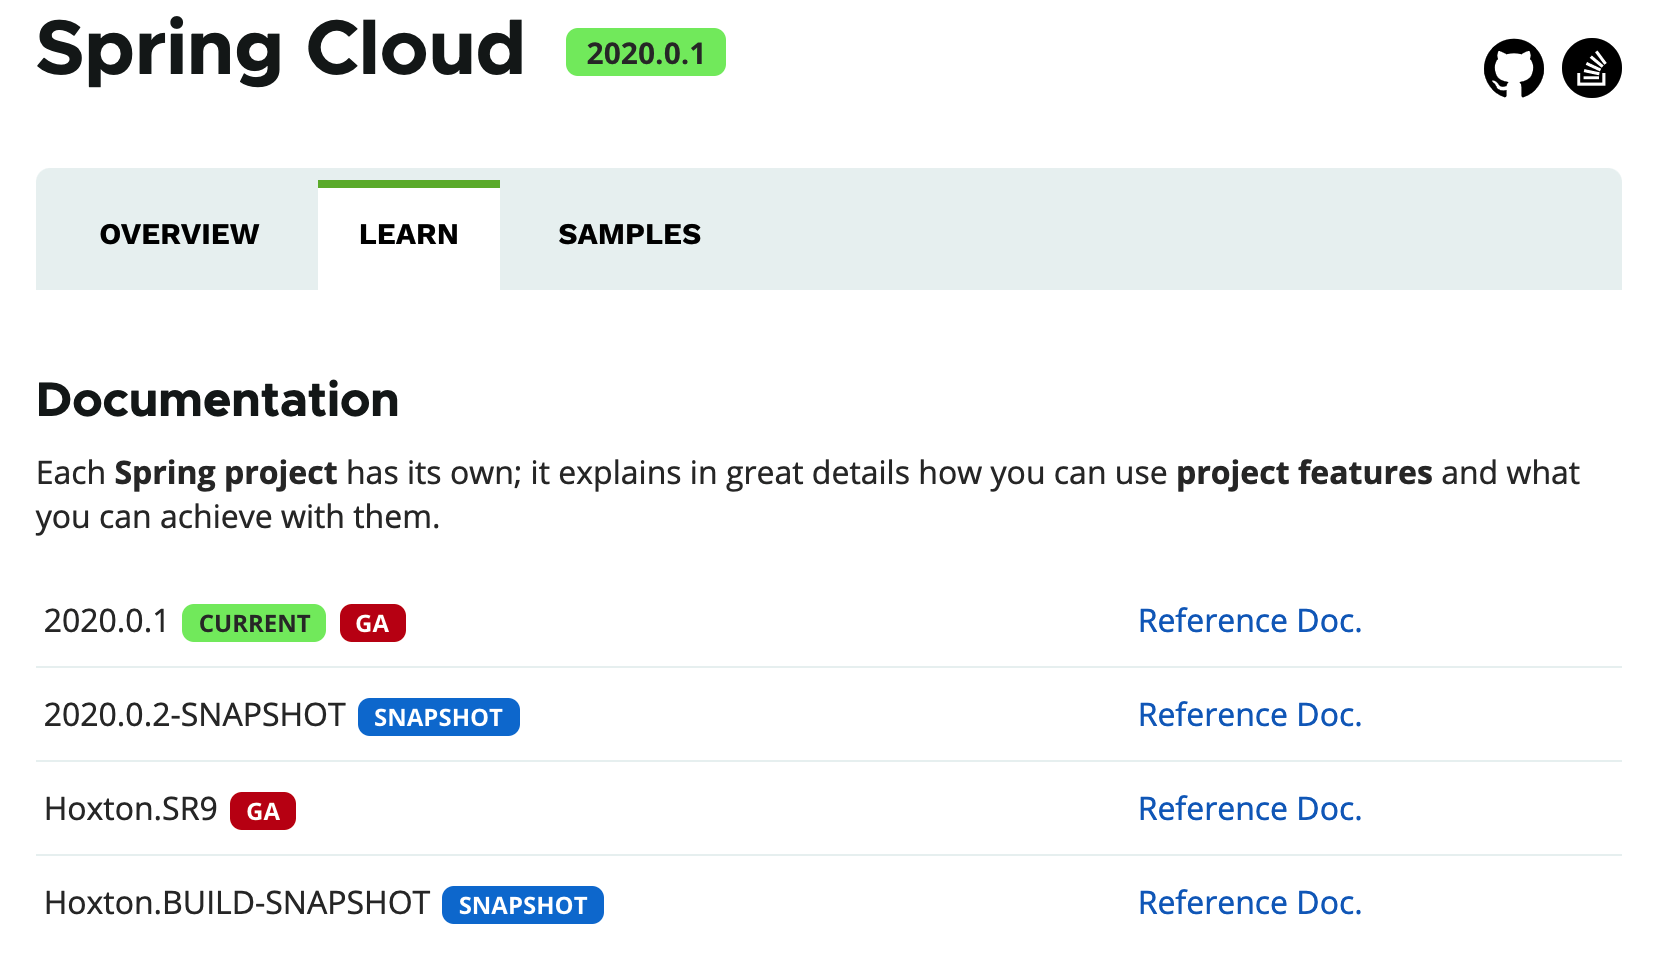Click the Spring Cloud page title
Viewport: 1656px width, 972px height.
(x=280, y=48)
